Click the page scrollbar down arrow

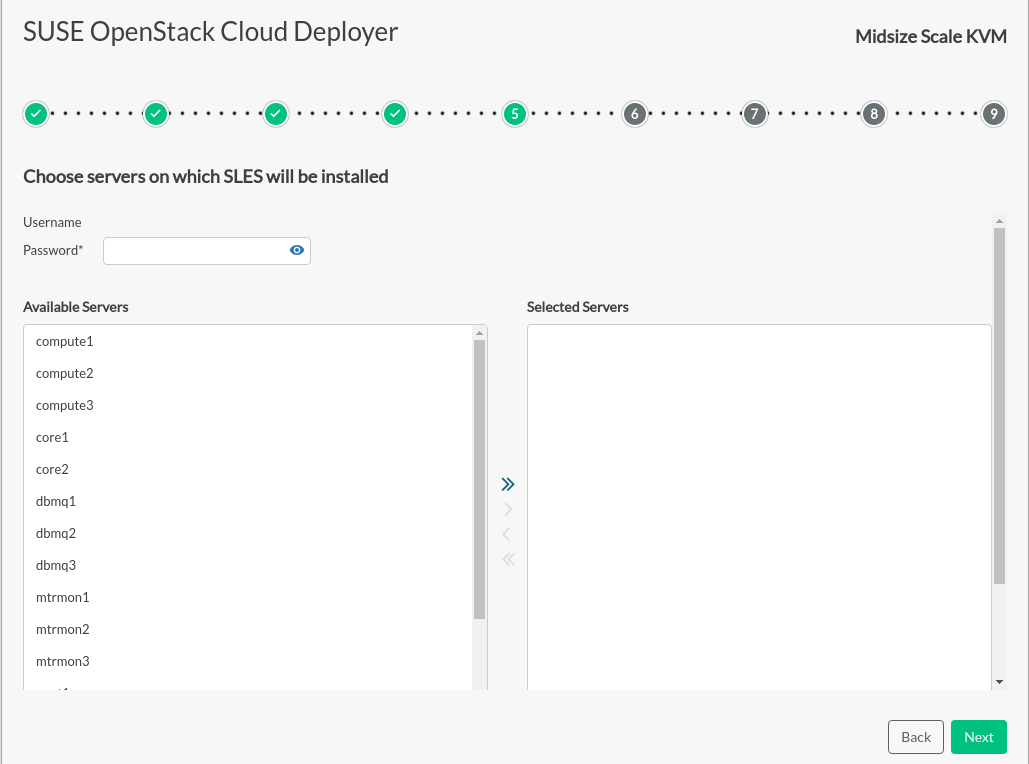coord(999,681)
